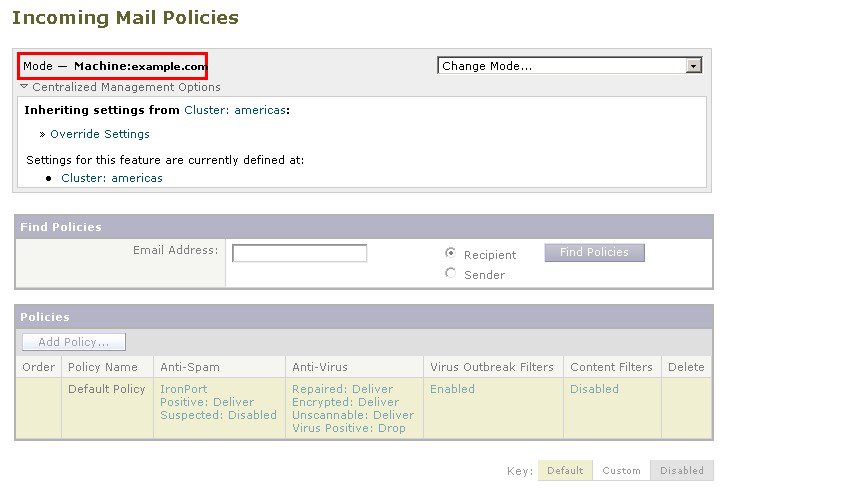Click the Override Settings link
Image resolution: width=863 pixels, height=488 pixels.
(x=100, y=134)
